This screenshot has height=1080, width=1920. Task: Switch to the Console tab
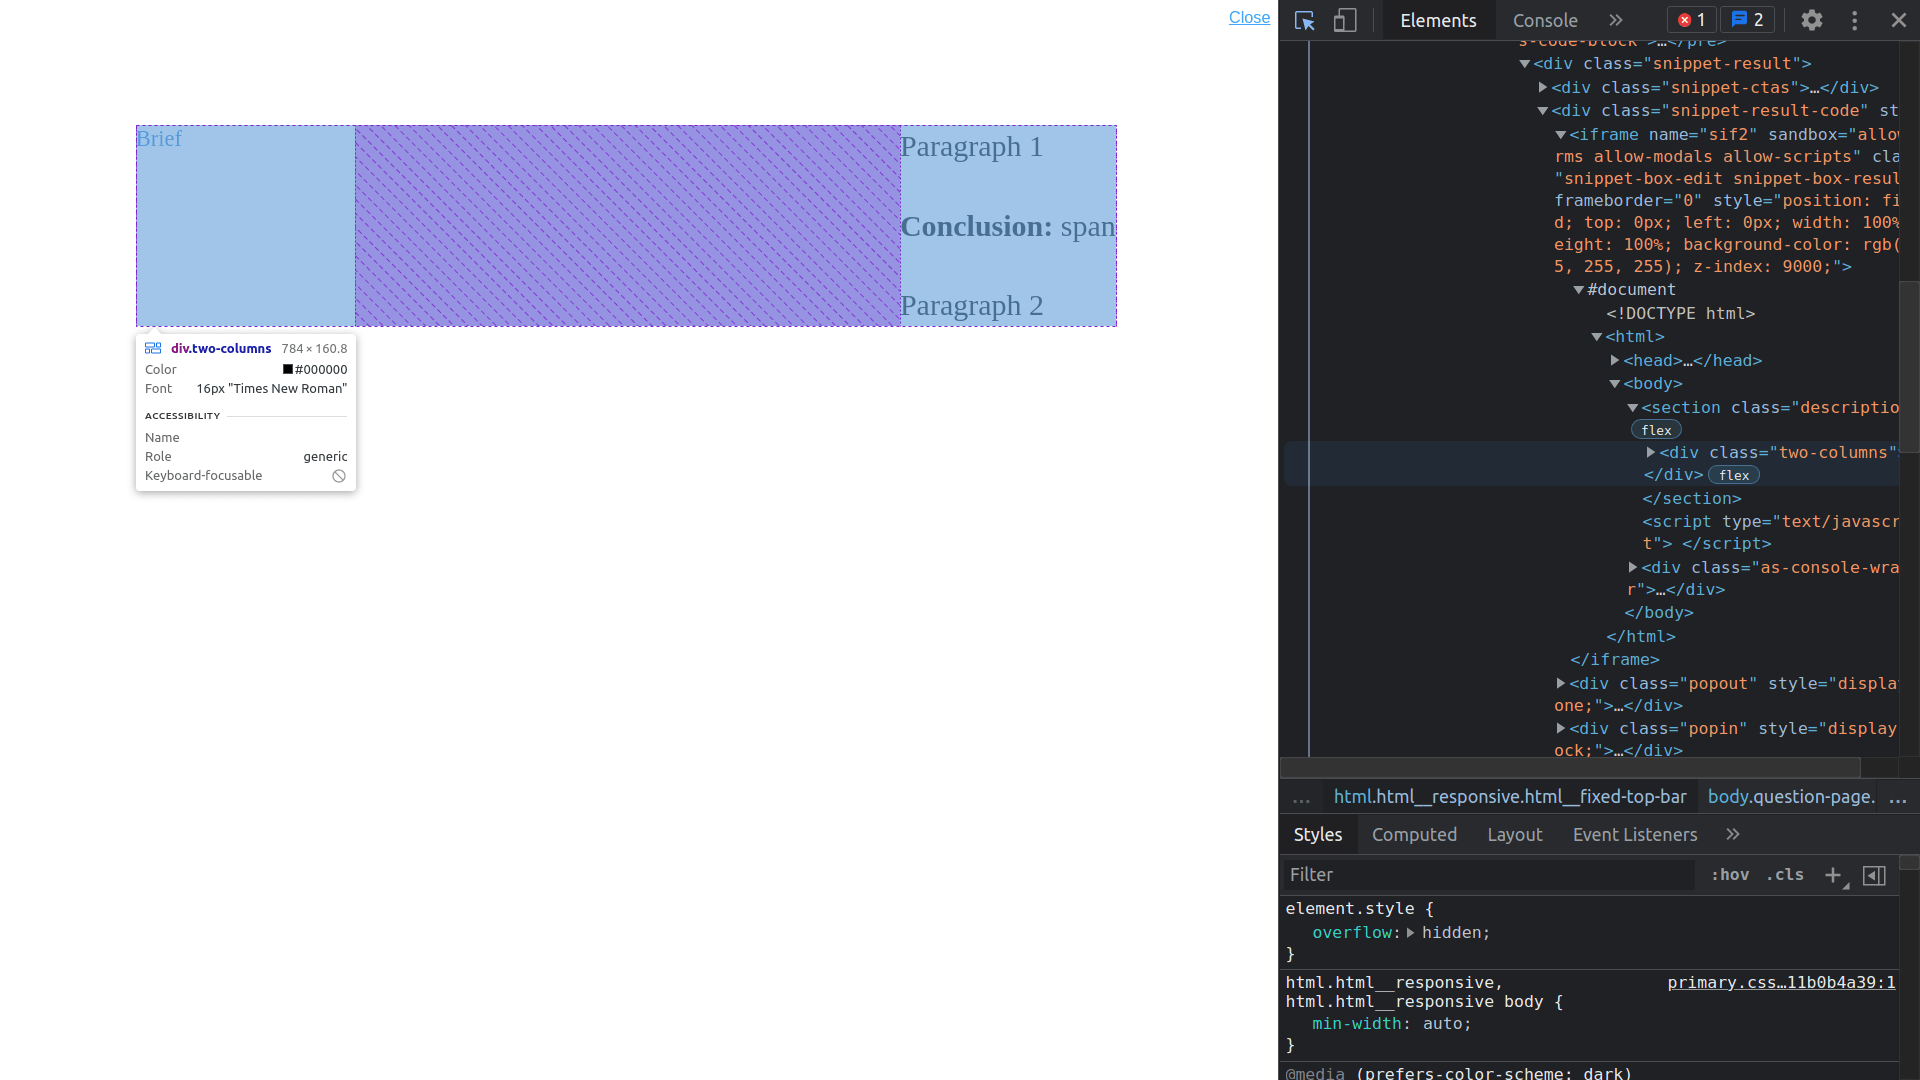(1544, 20)
